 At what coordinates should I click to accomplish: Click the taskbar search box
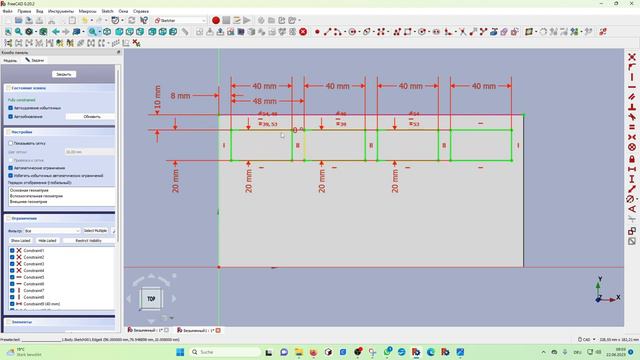point(225,352)
